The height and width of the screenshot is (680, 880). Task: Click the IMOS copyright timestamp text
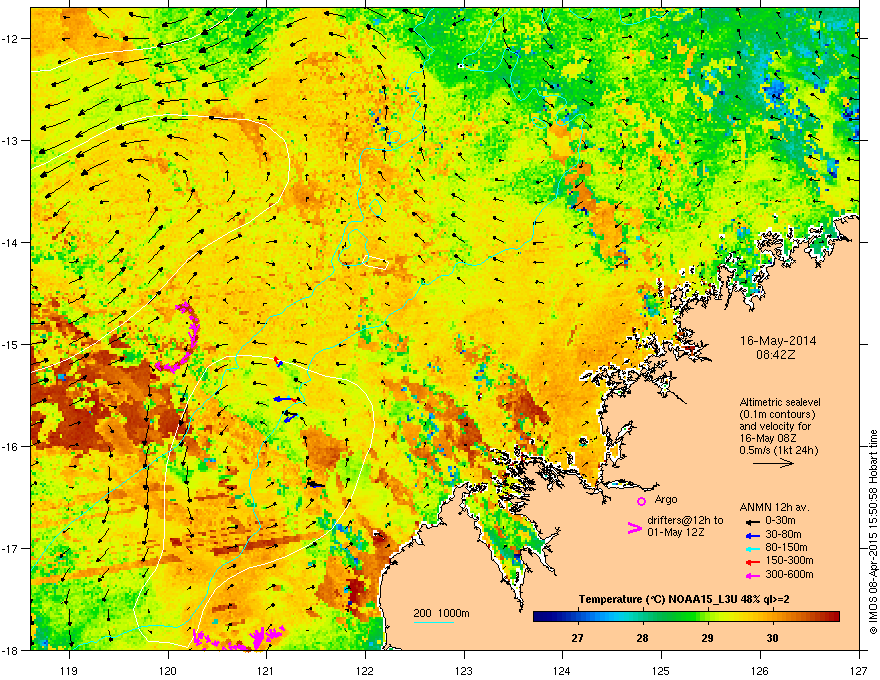pyautogui.click(x=873, y=532)
